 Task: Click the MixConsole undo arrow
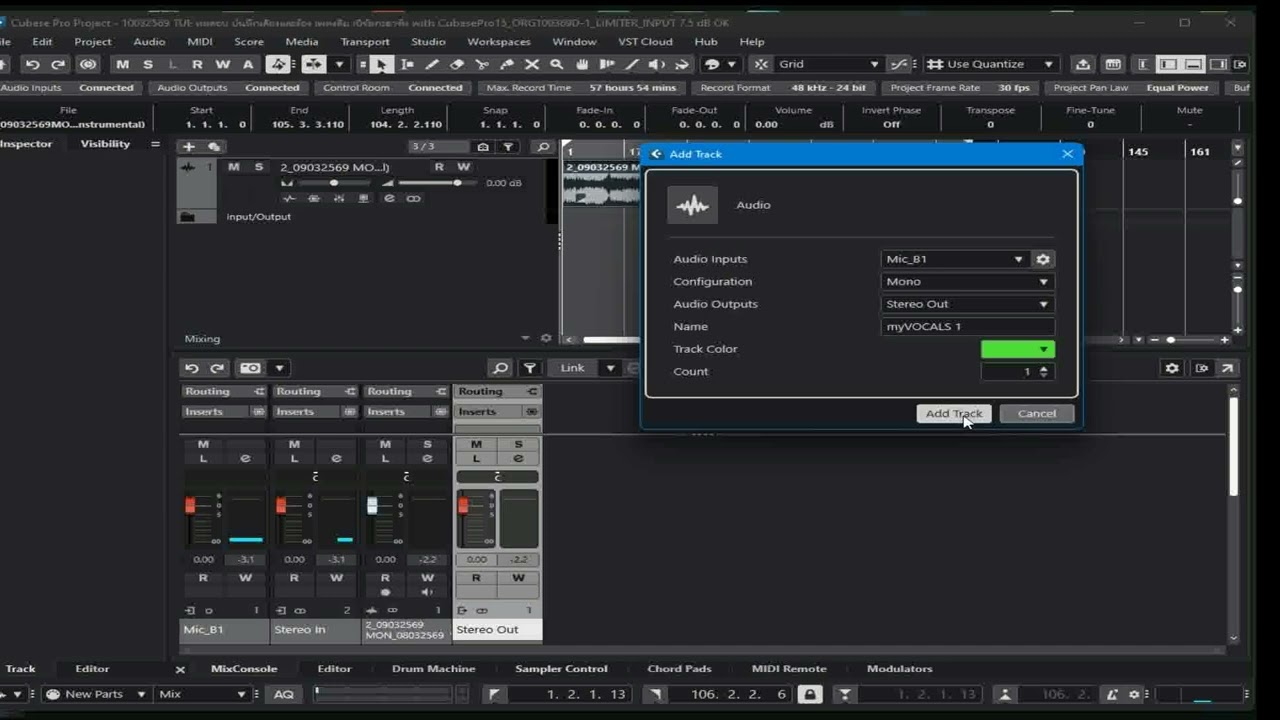[192, 368]
